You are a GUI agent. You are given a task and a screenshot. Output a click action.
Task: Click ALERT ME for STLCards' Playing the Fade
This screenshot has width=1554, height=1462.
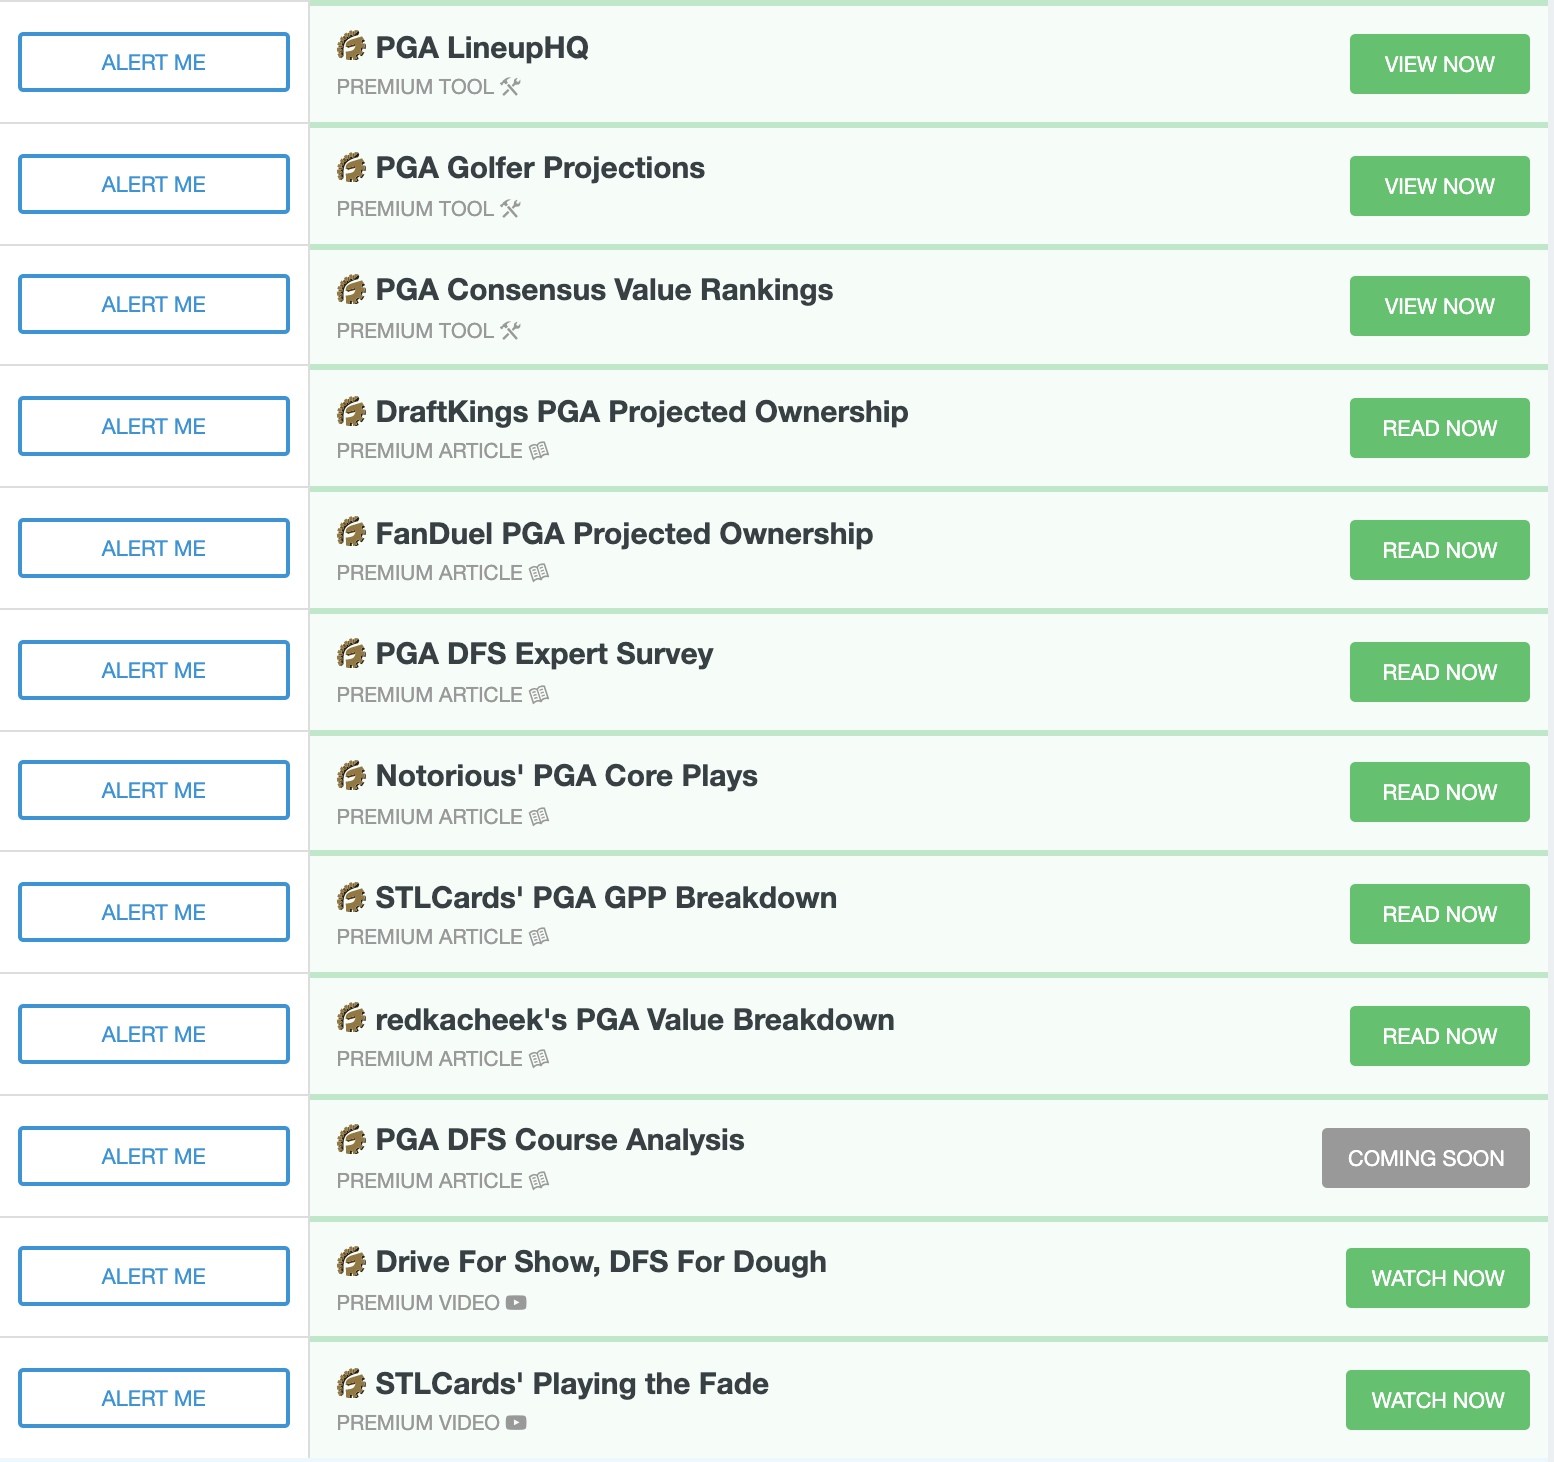point(154,1398)
